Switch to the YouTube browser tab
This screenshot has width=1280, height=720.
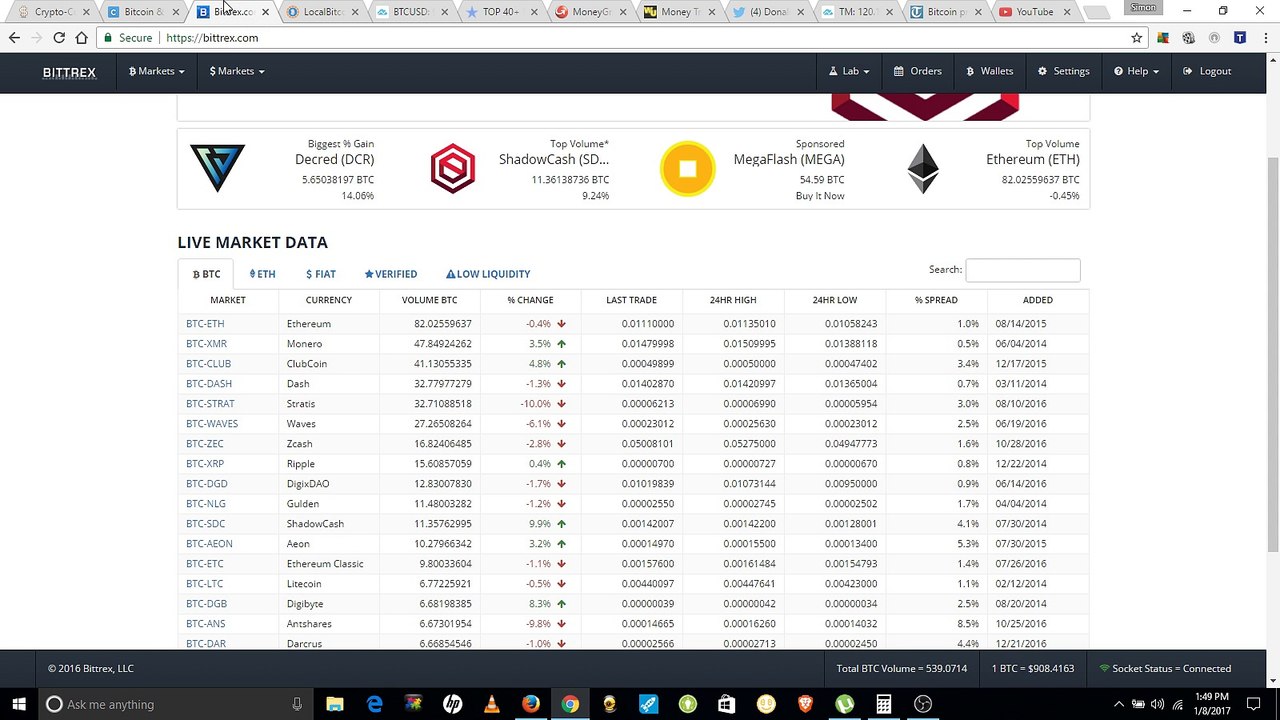pyautogui.click(x=1034, y=12)
